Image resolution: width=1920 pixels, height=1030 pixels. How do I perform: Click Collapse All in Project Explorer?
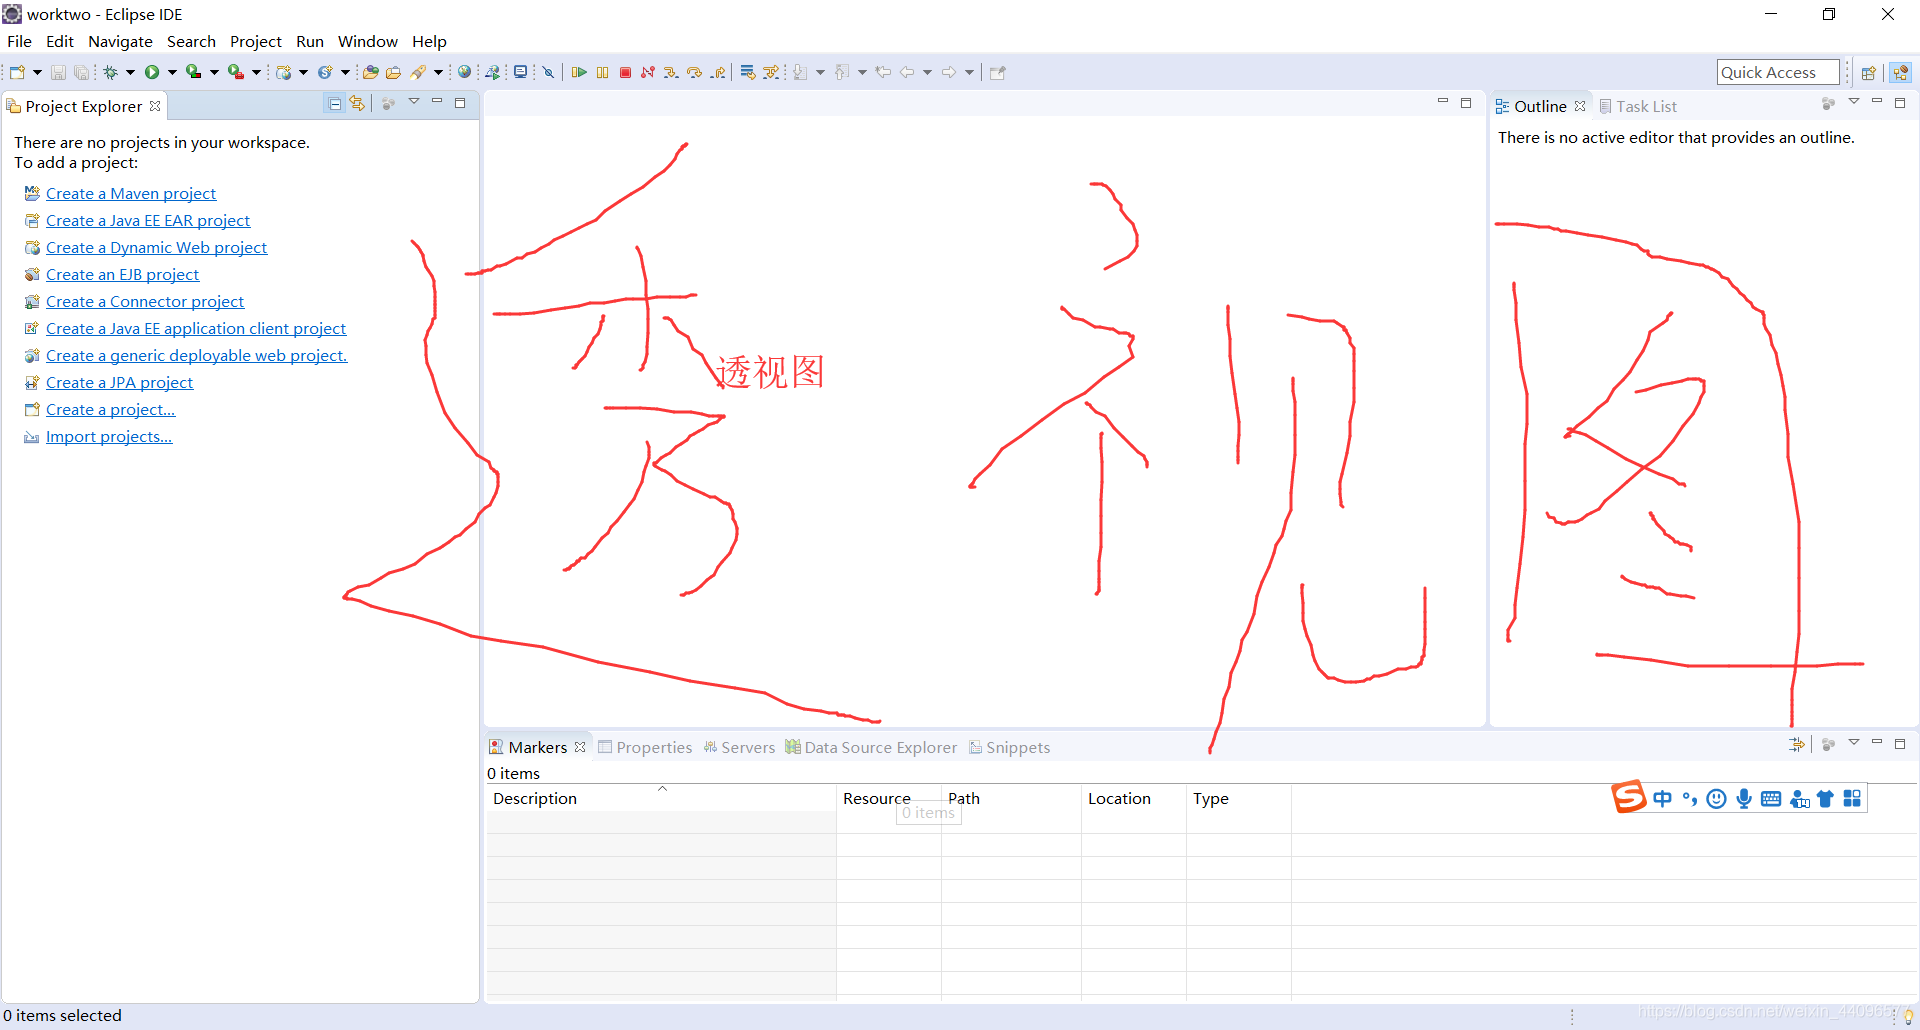click(335, 103)
